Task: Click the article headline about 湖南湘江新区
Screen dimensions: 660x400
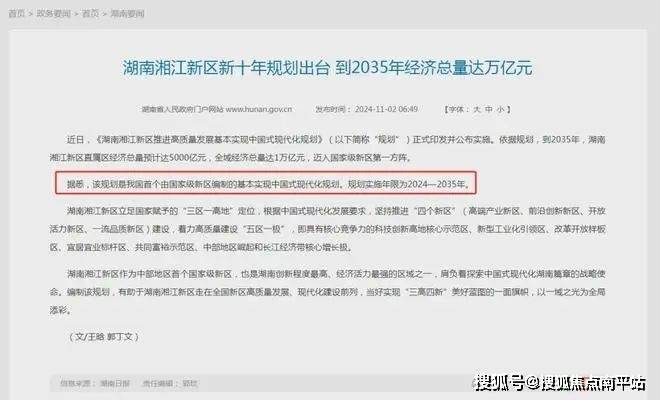Action: point(327,68)
